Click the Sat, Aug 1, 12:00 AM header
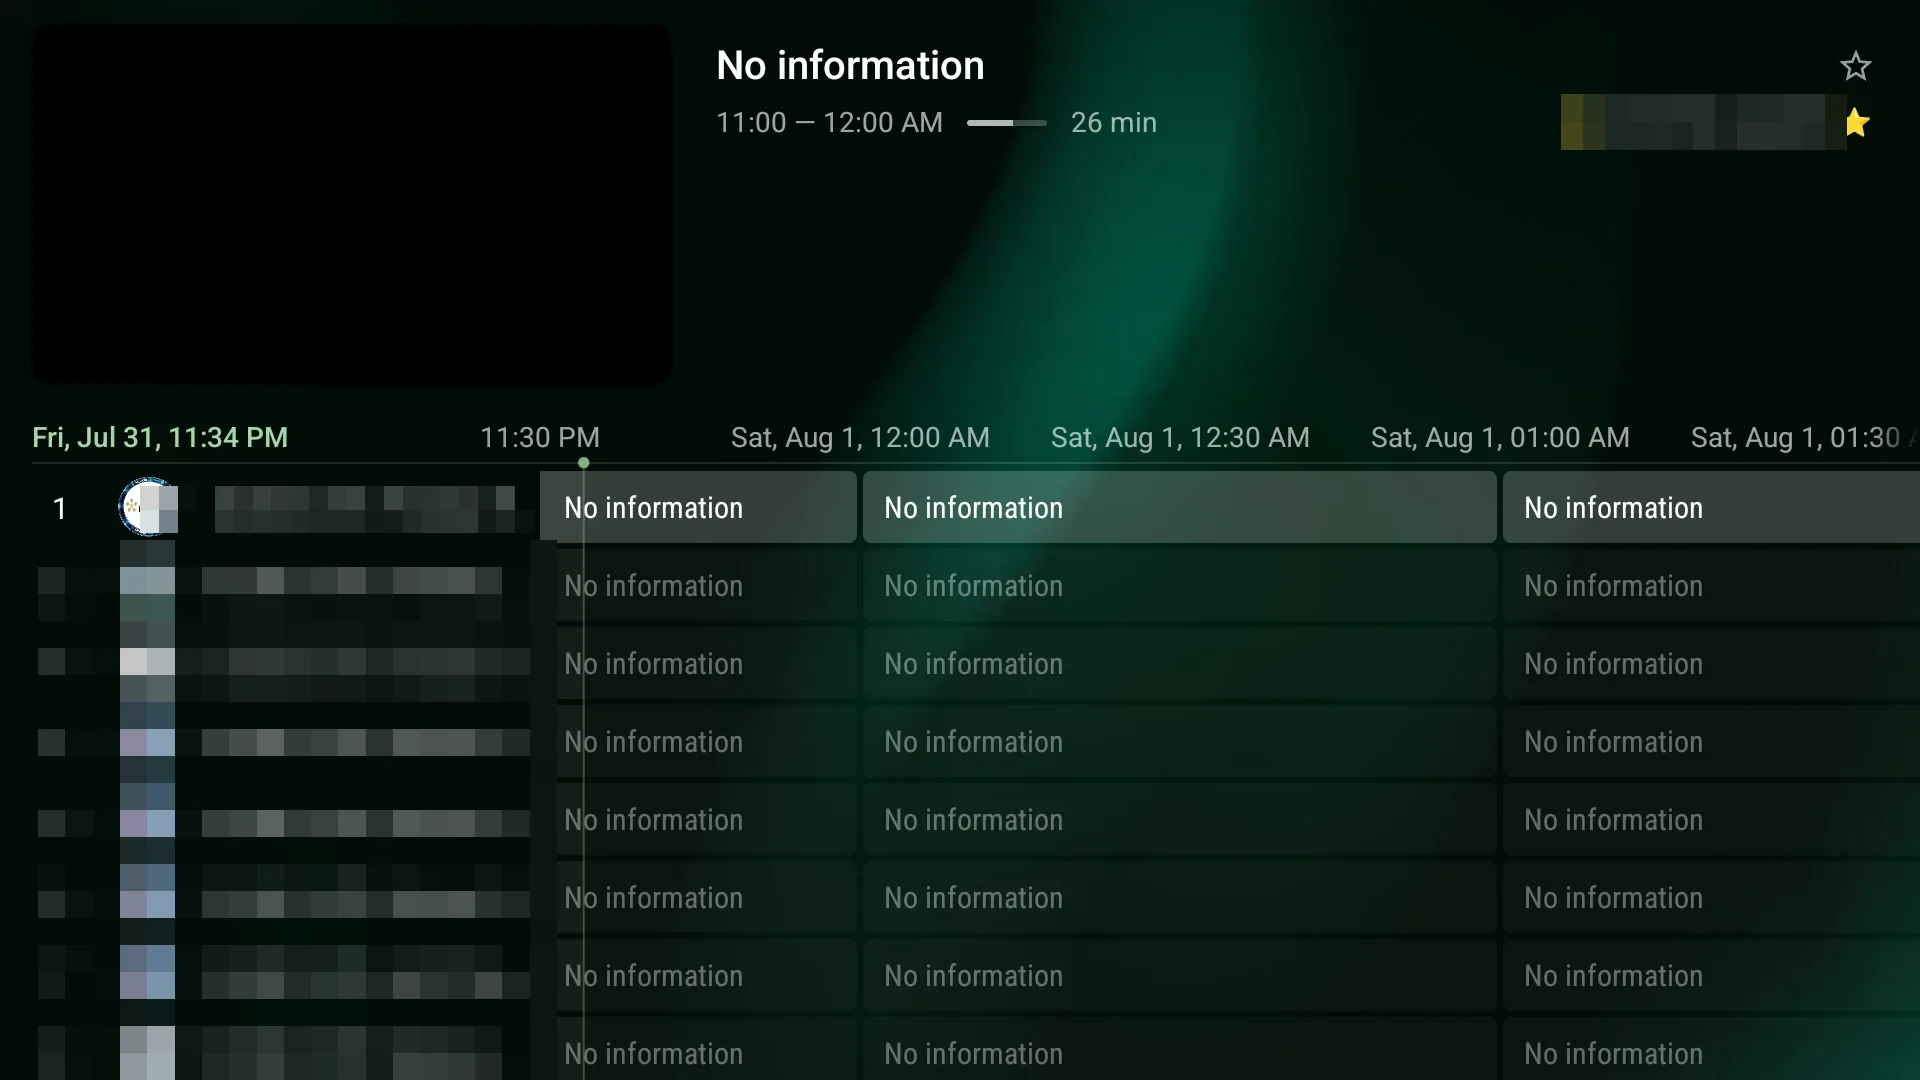This screenshot has width=1920, height=1080. pyautogui.click(x=860, y=437)
